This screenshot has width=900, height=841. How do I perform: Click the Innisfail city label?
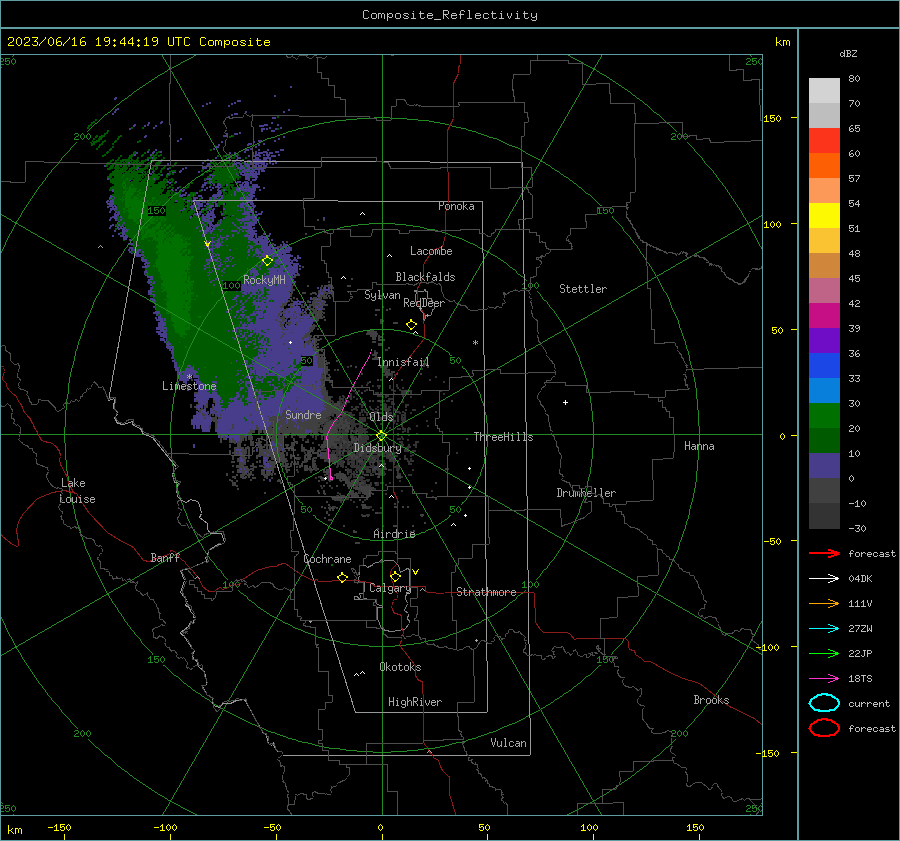403,362
